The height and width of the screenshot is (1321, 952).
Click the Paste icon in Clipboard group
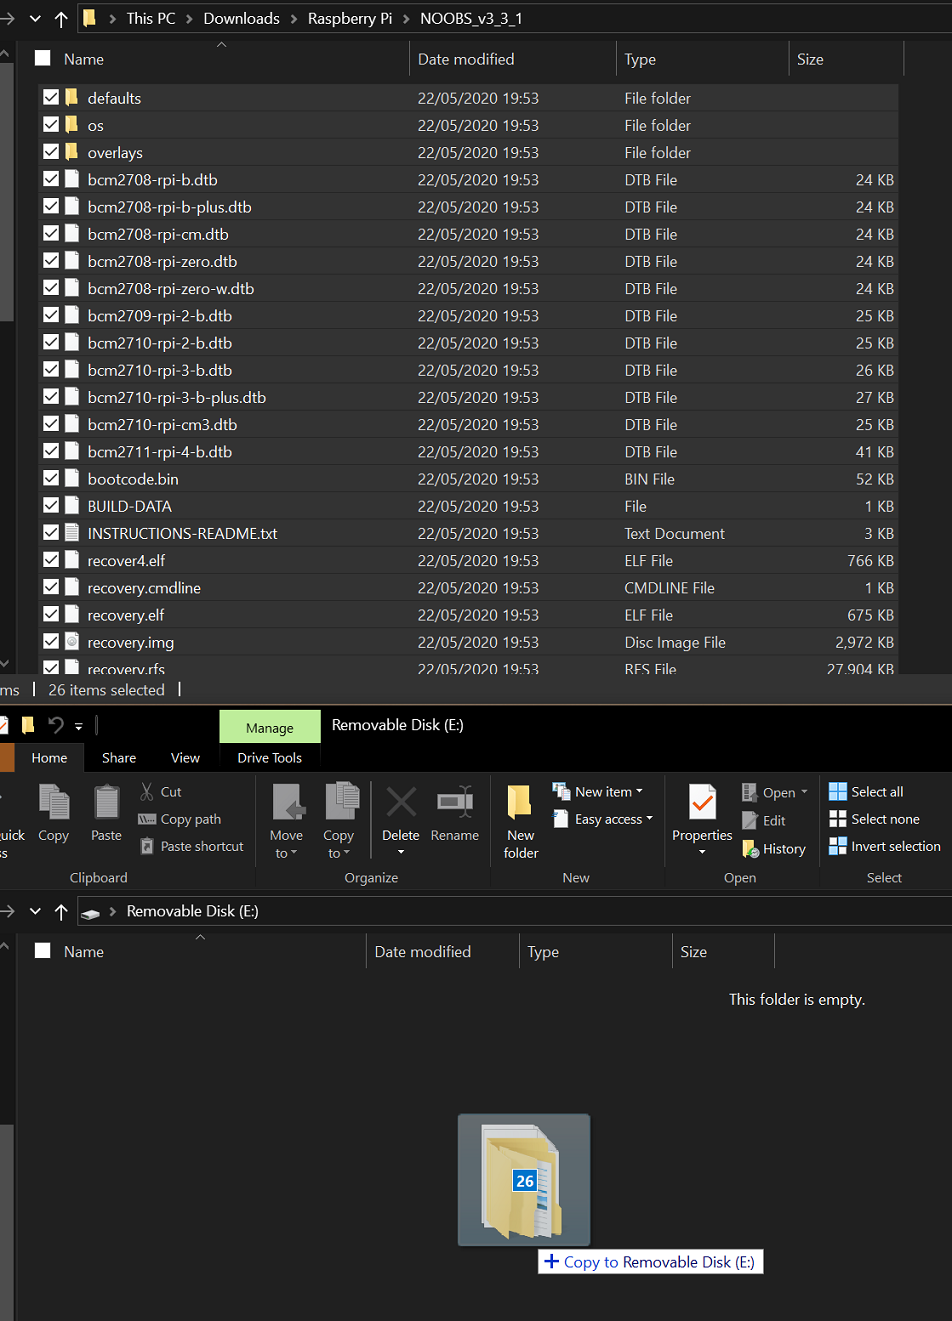[106, 803]
